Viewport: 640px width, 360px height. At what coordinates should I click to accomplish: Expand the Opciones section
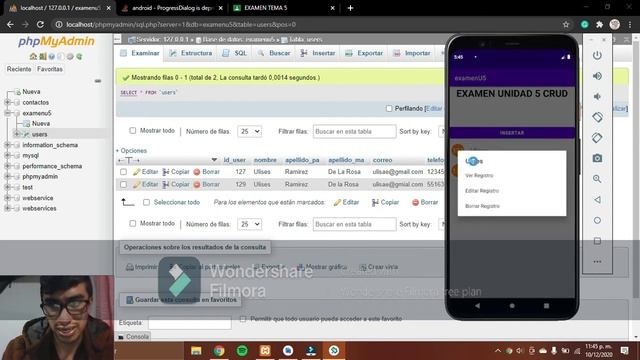(131, 151)
